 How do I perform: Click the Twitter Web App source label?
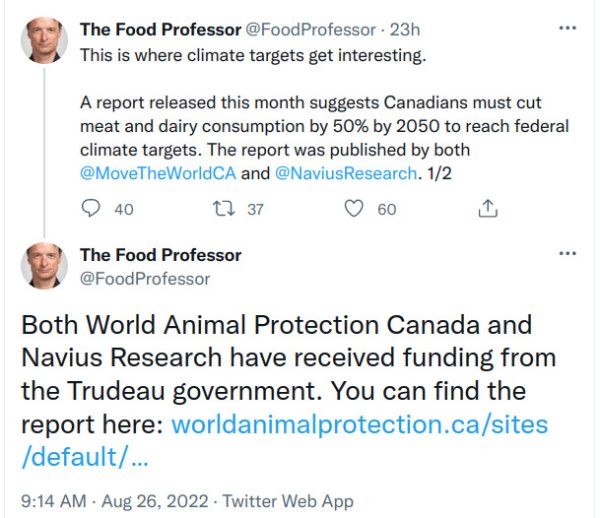287,500
